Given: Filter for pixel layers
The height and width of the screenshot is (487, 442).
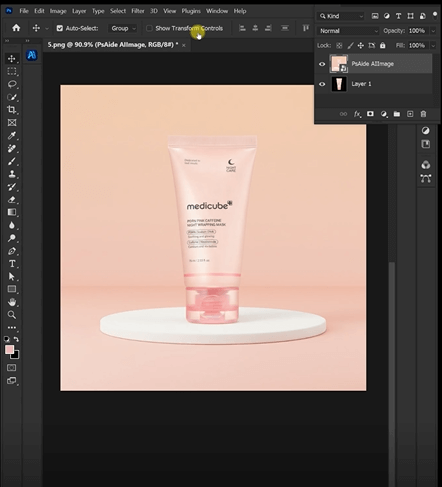Looking at the screenshot, I should coord(375,16).
